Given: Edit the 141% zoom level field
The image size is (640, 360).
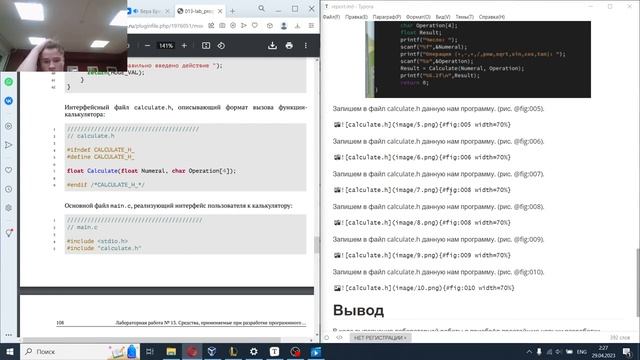Looking at the screenshot, I should point(166,46).
